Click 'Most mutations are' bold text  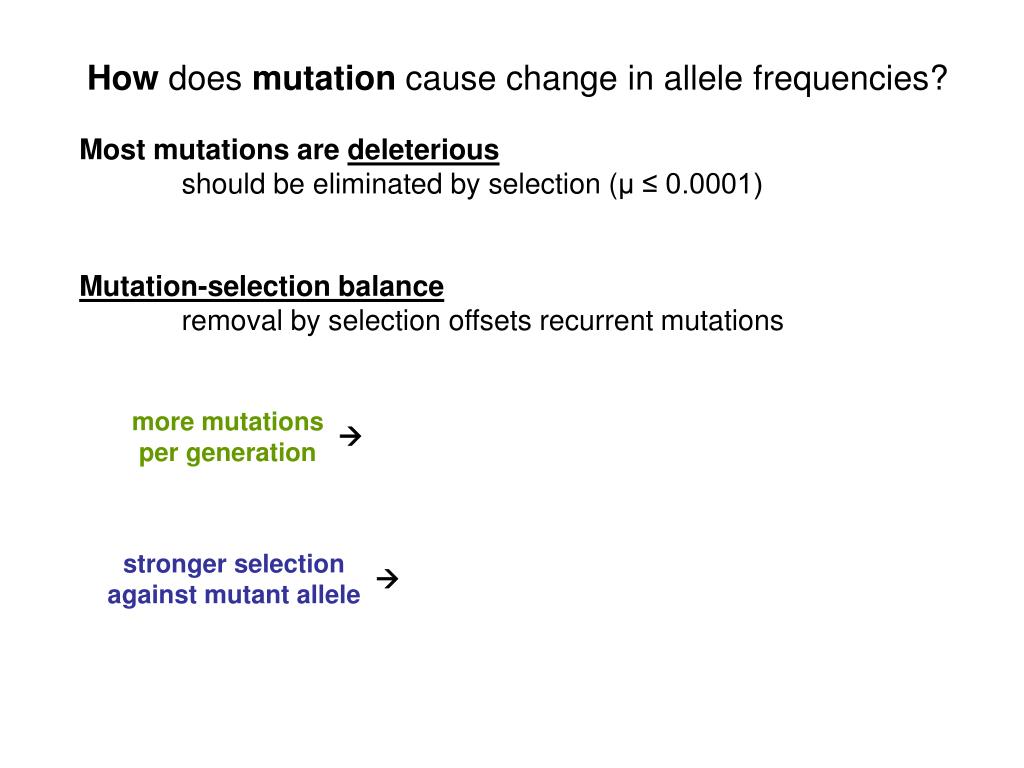click(x=210, y=150)
